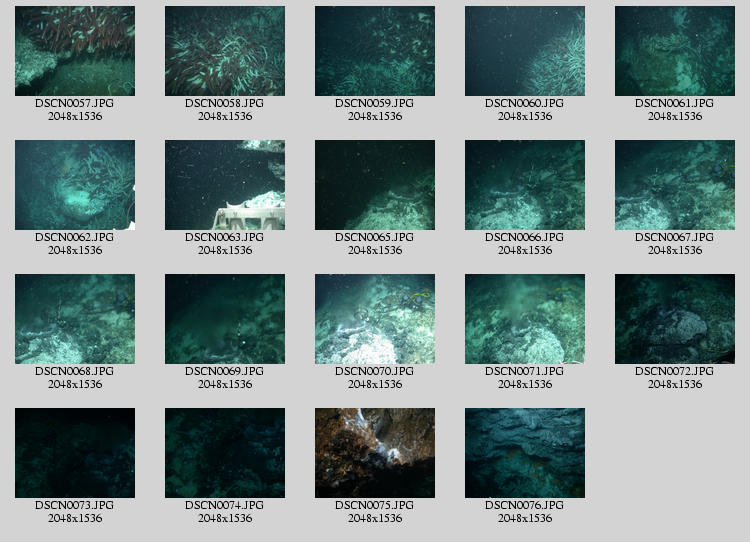Click the DSCN0070.JPG file name text

point(375,371)
